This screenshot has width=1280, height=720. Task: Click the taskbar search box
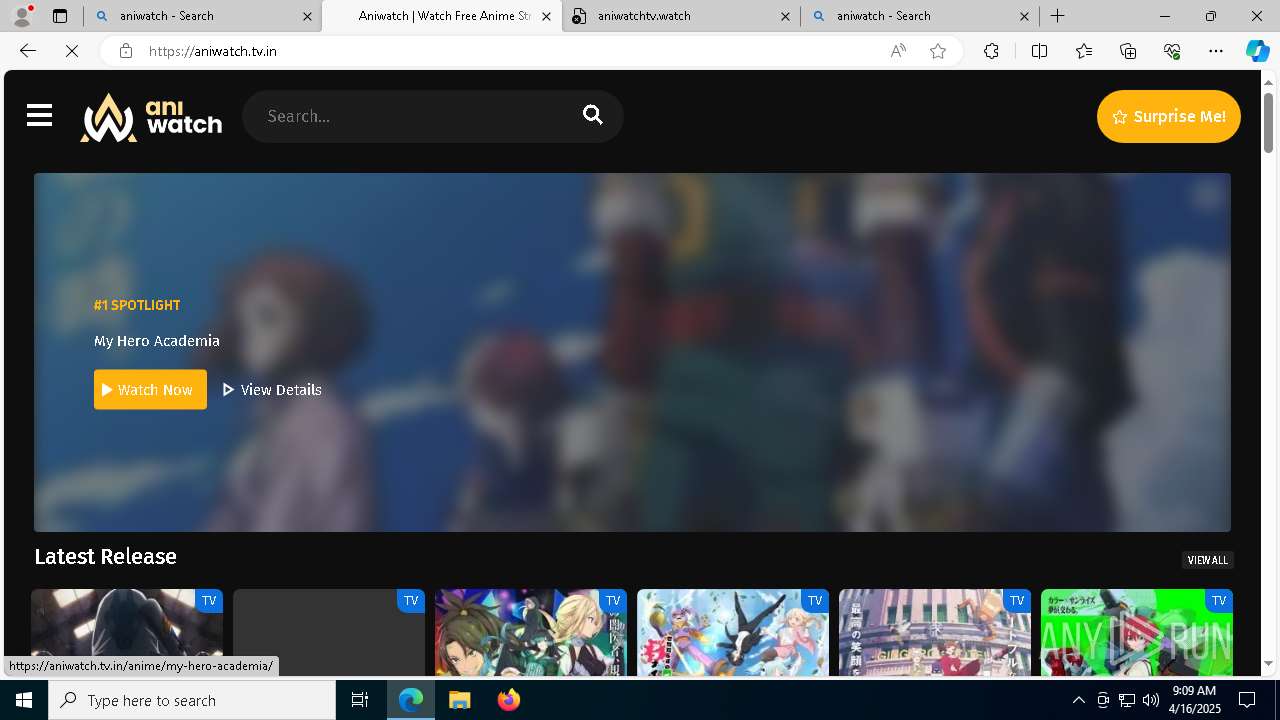pos(192,700)
